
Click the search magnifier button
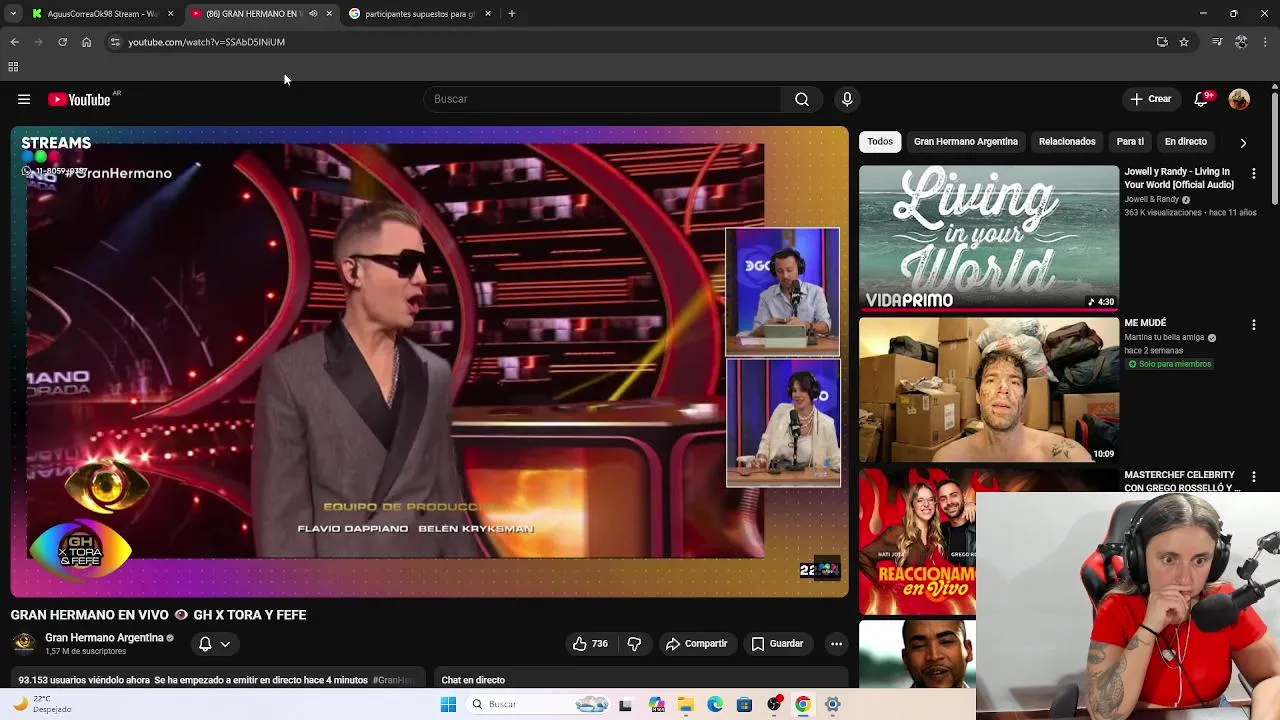pyautogui.click(x=802, y=99)
